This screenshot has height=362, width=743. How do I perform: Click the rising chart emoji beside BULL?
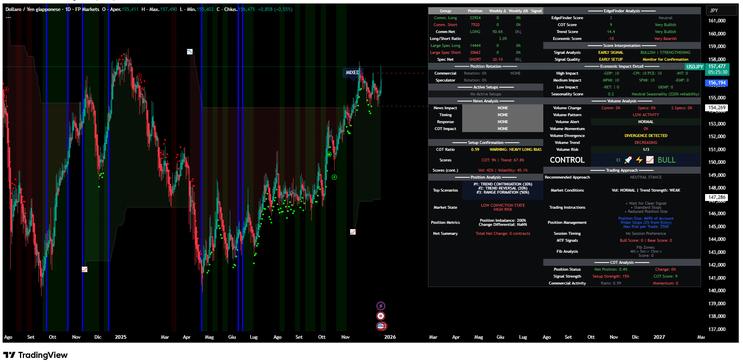650,160
